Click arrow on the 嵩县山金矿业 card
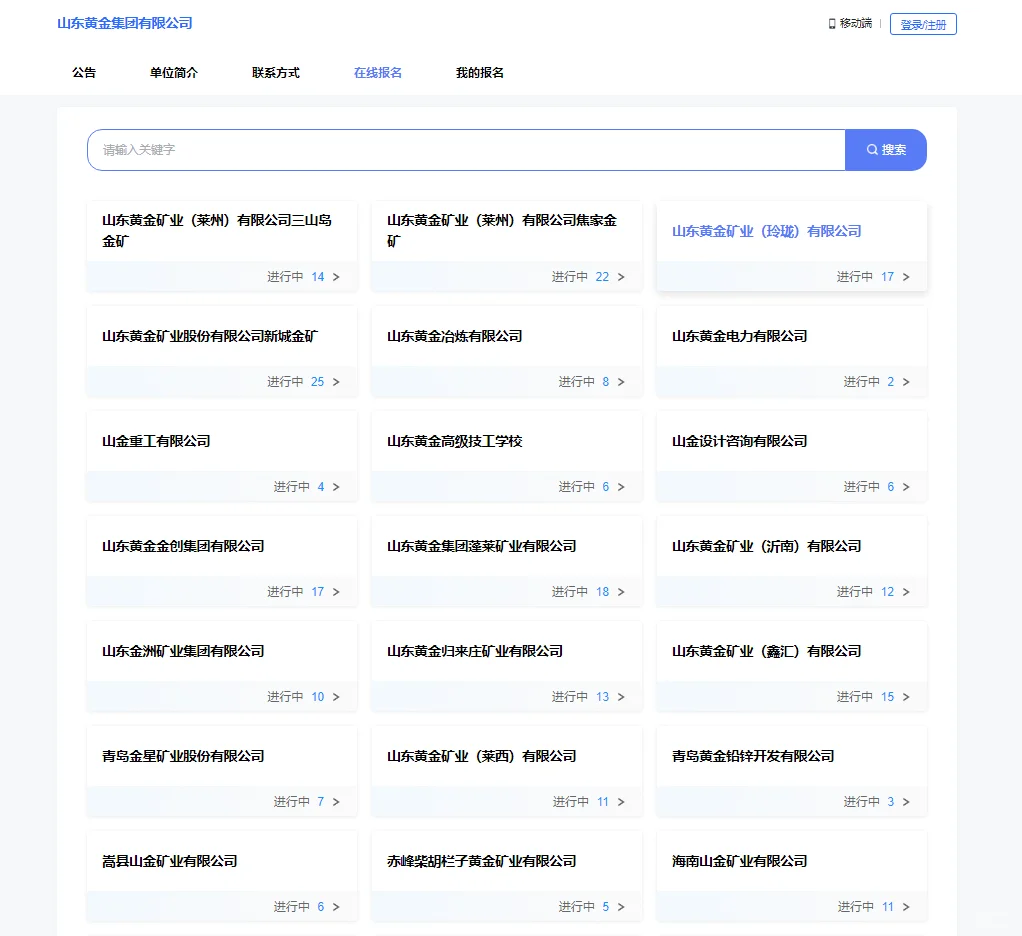The height and width of the screenshot is (936, 1022). tap(336, 907)
